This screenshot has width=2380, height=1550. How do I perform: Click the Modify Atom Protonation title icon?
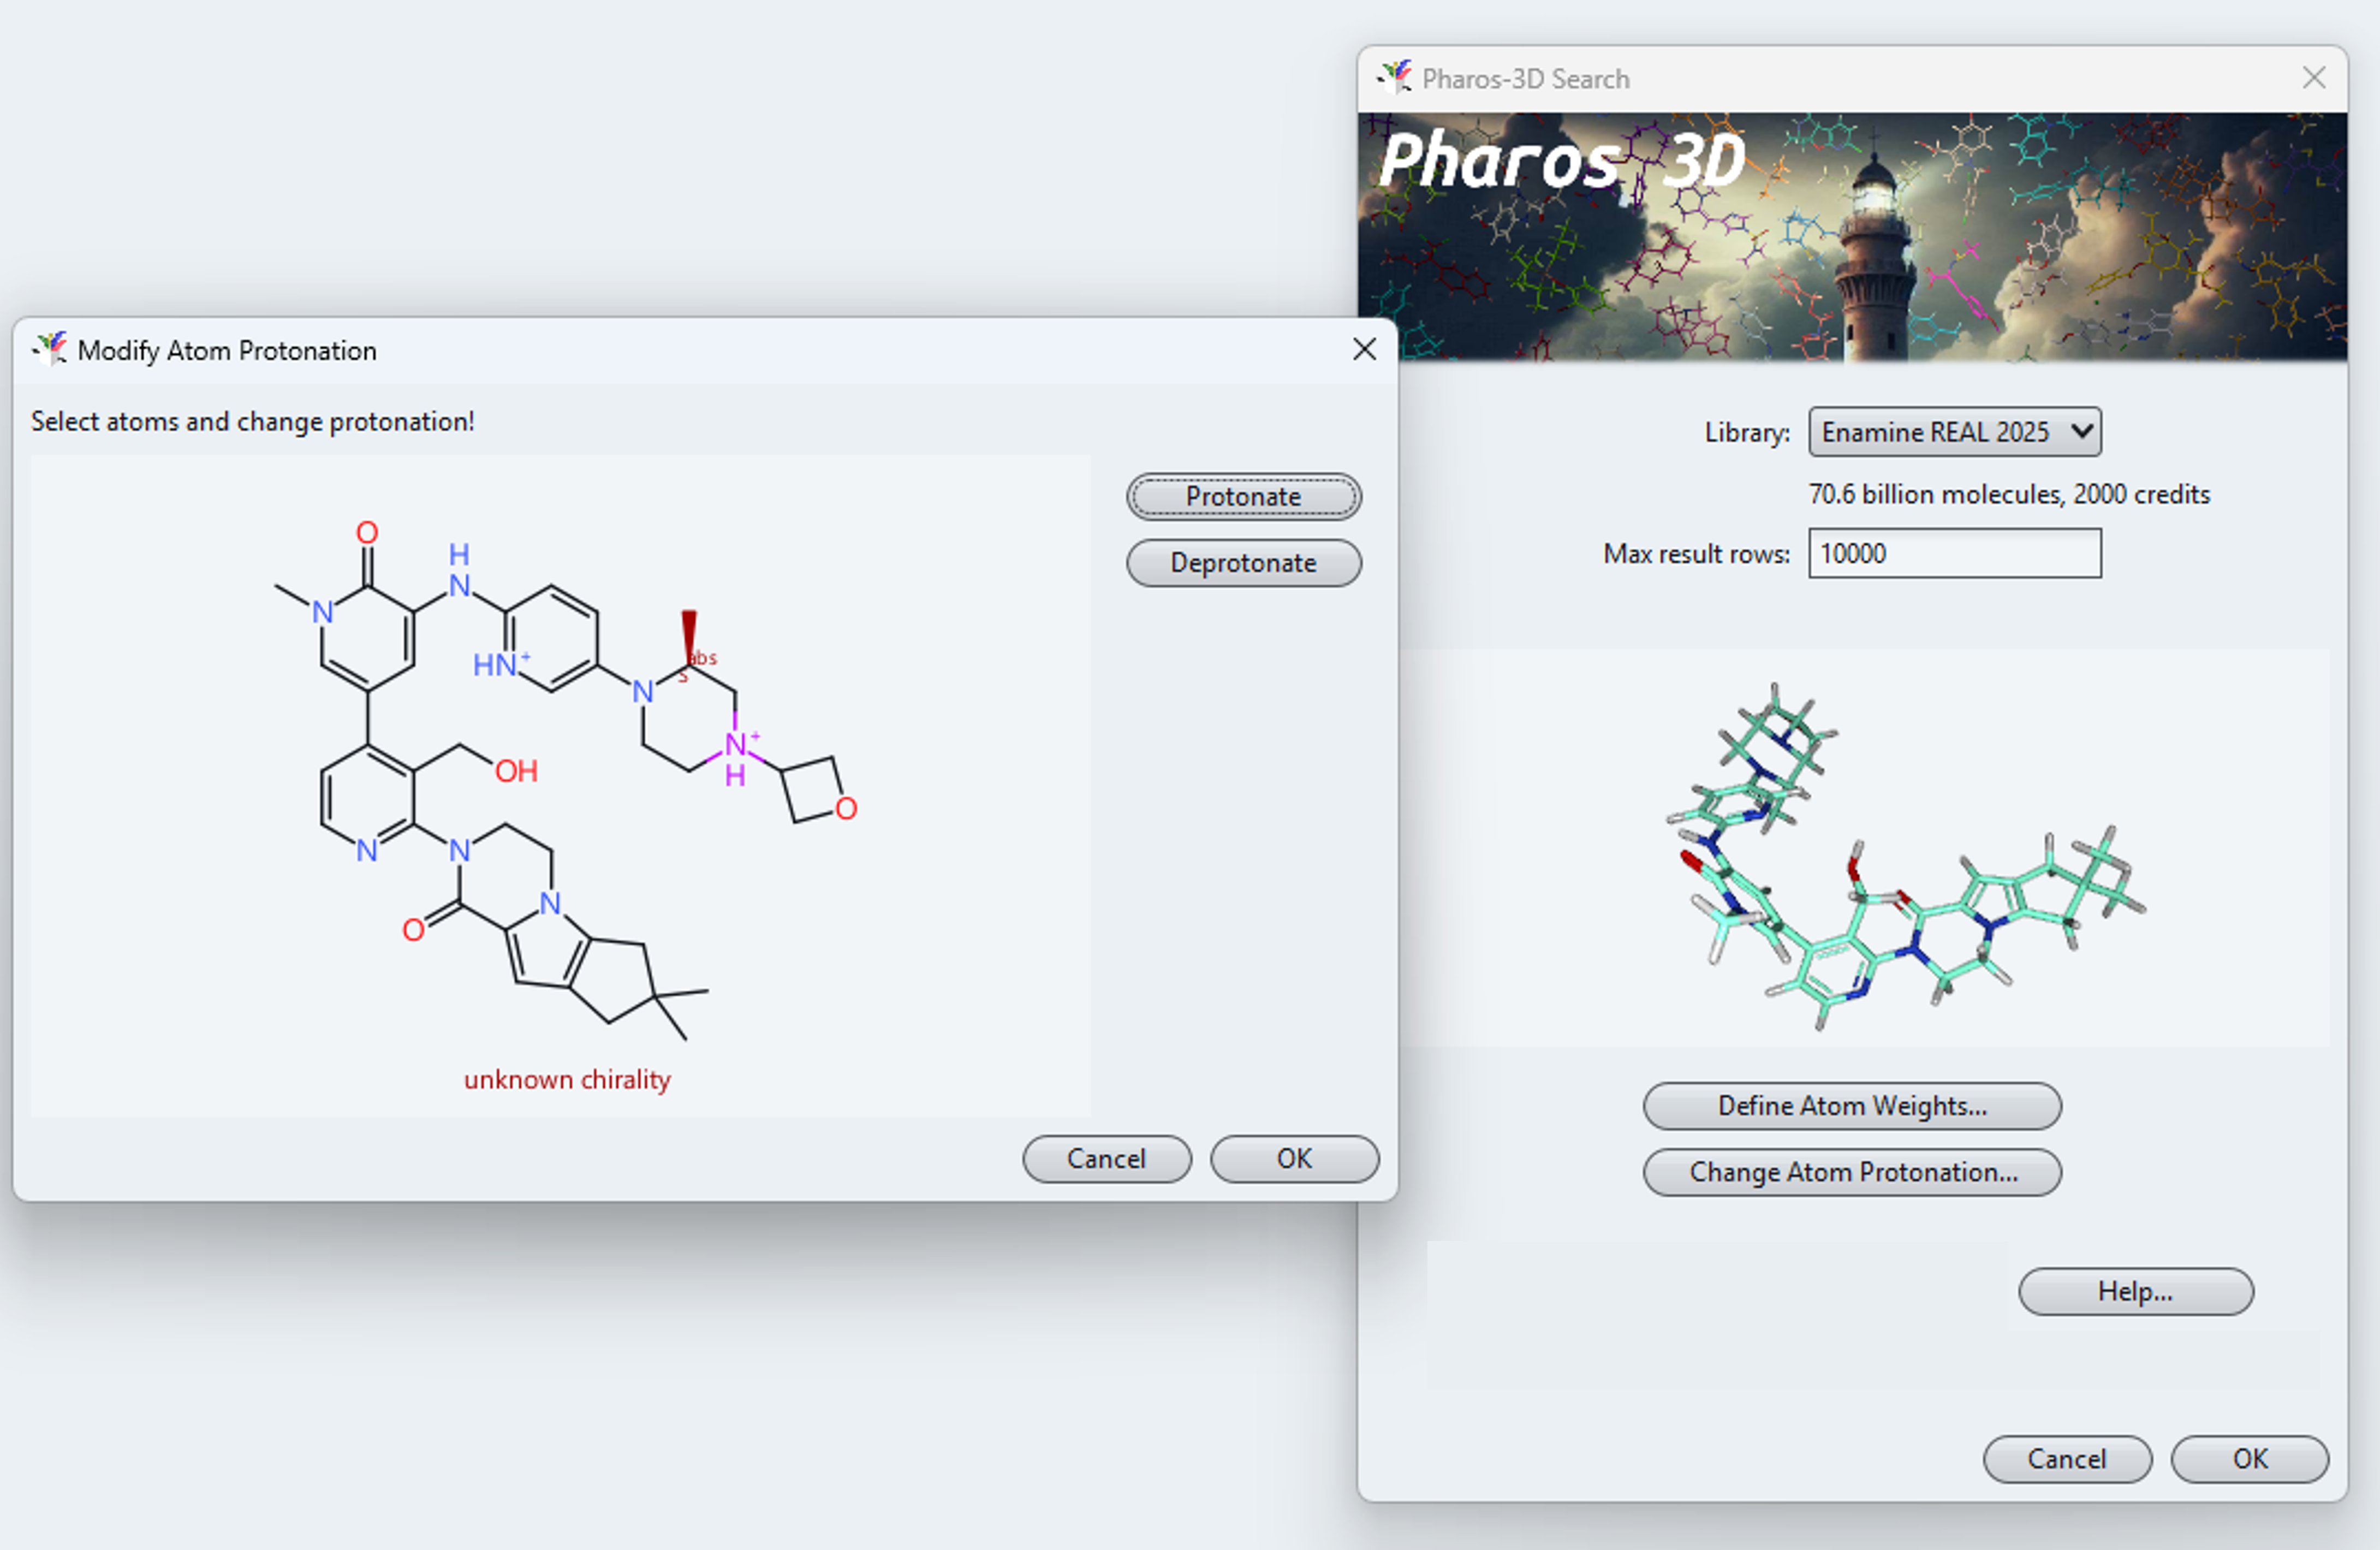(x=49, y=349)
